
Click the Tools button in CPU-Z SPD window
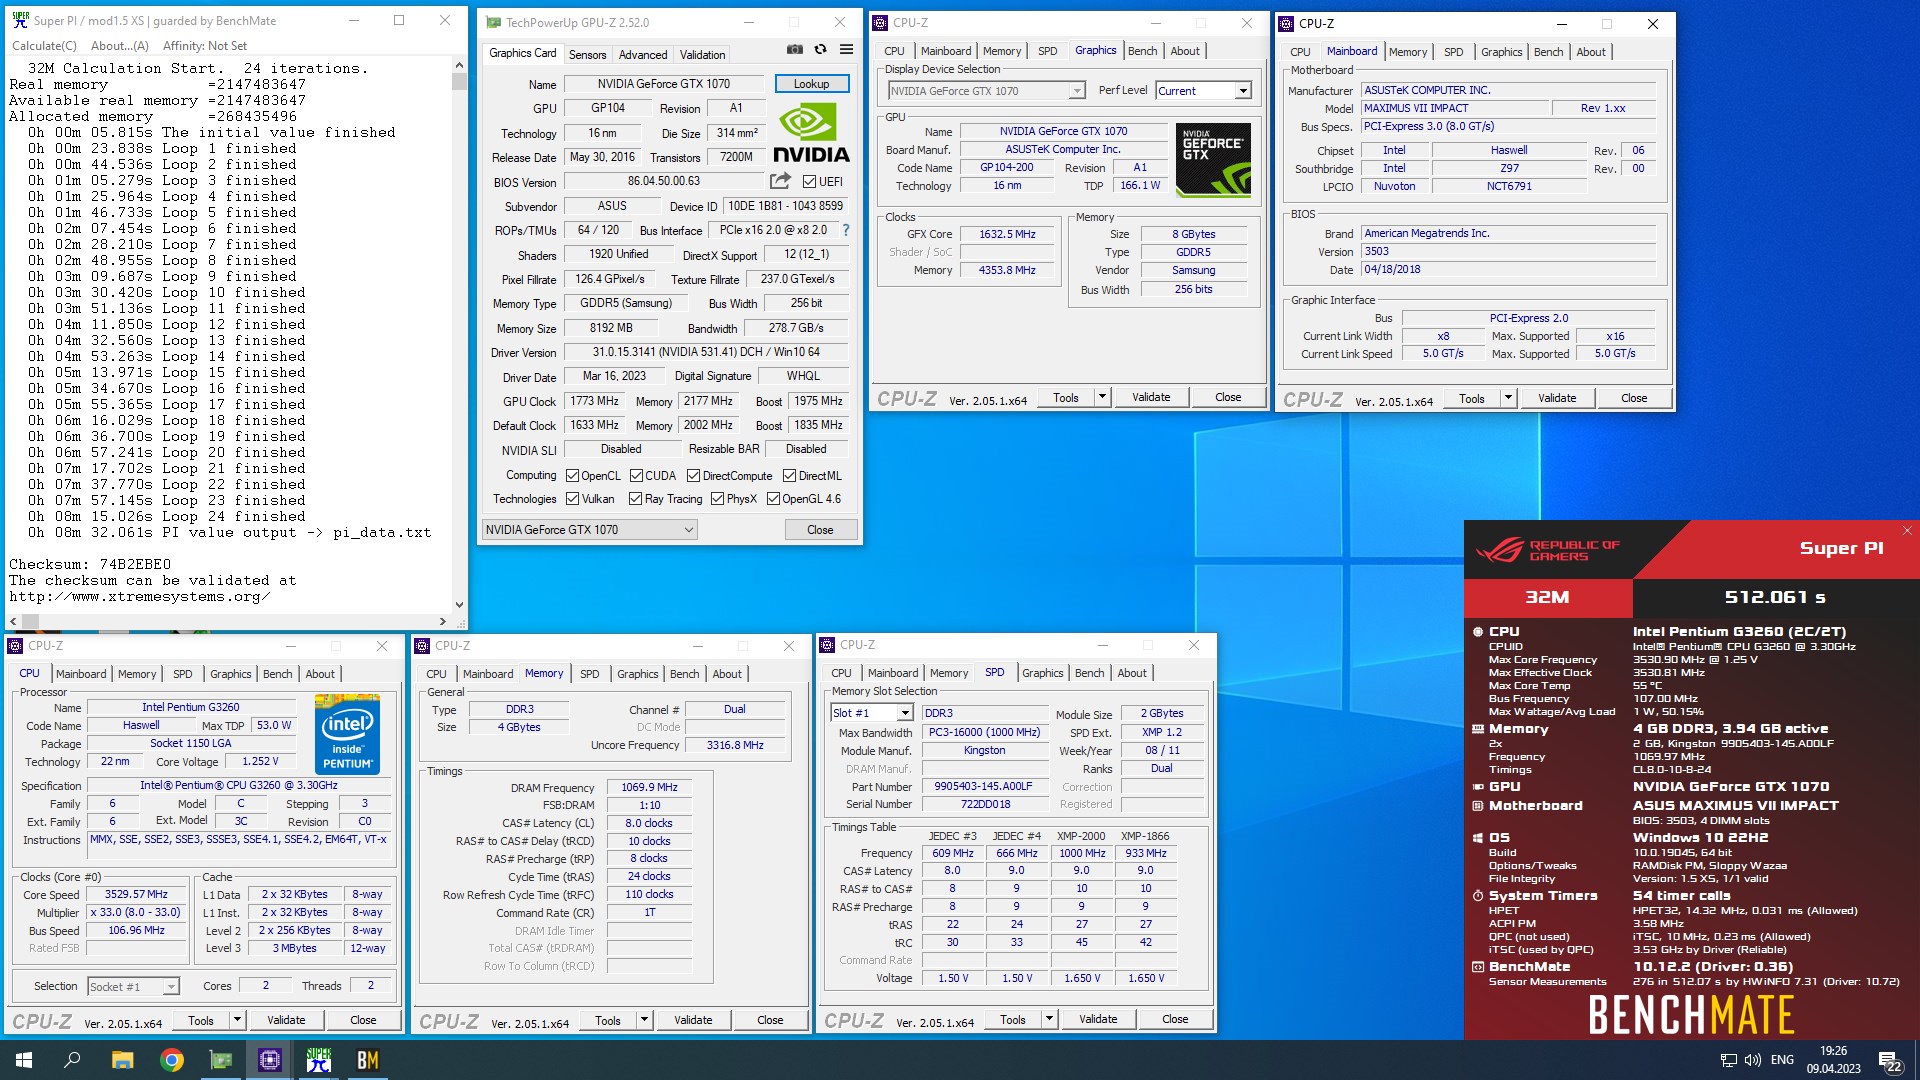1013,1019
